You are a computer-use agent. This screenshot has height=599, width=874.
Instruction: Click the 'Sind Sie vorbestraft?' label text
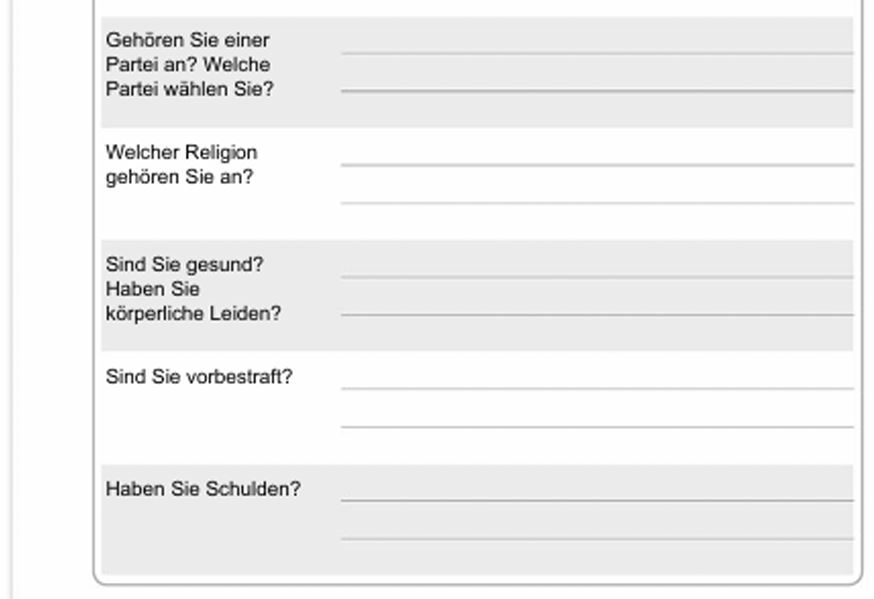pyautogui.click(x=199, y=377)
